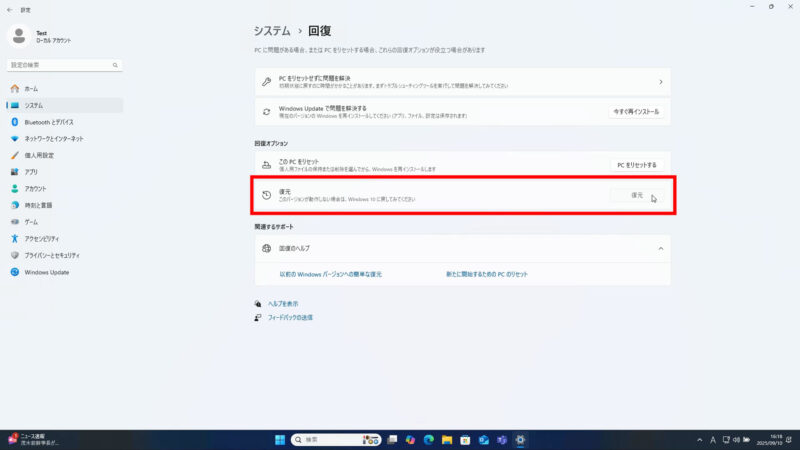Open ネットワークとインターネット settings

pos(53,138)
